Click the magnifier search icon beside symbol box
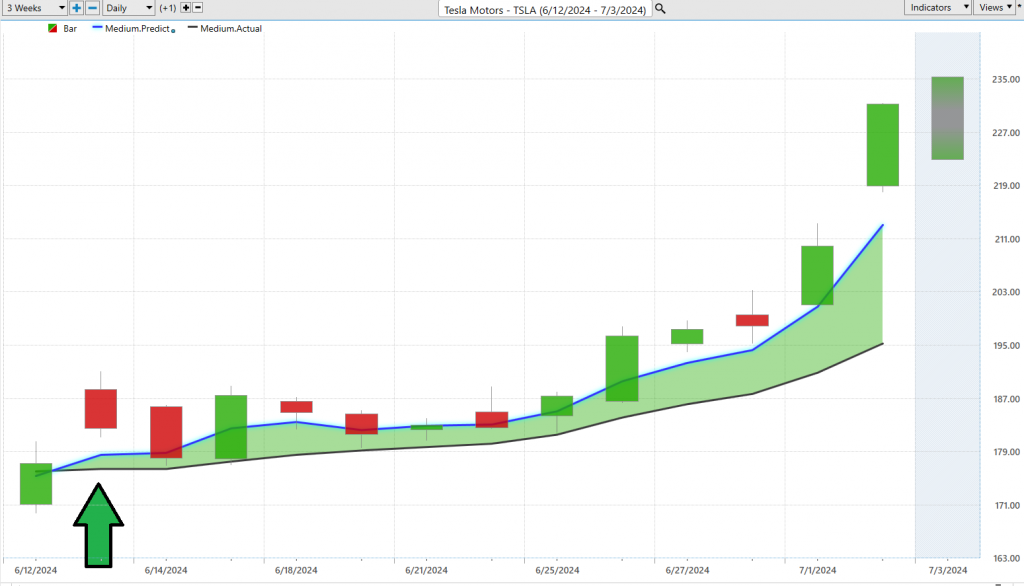The height and width of the screenshot is (586, 1024). [660, 8]
